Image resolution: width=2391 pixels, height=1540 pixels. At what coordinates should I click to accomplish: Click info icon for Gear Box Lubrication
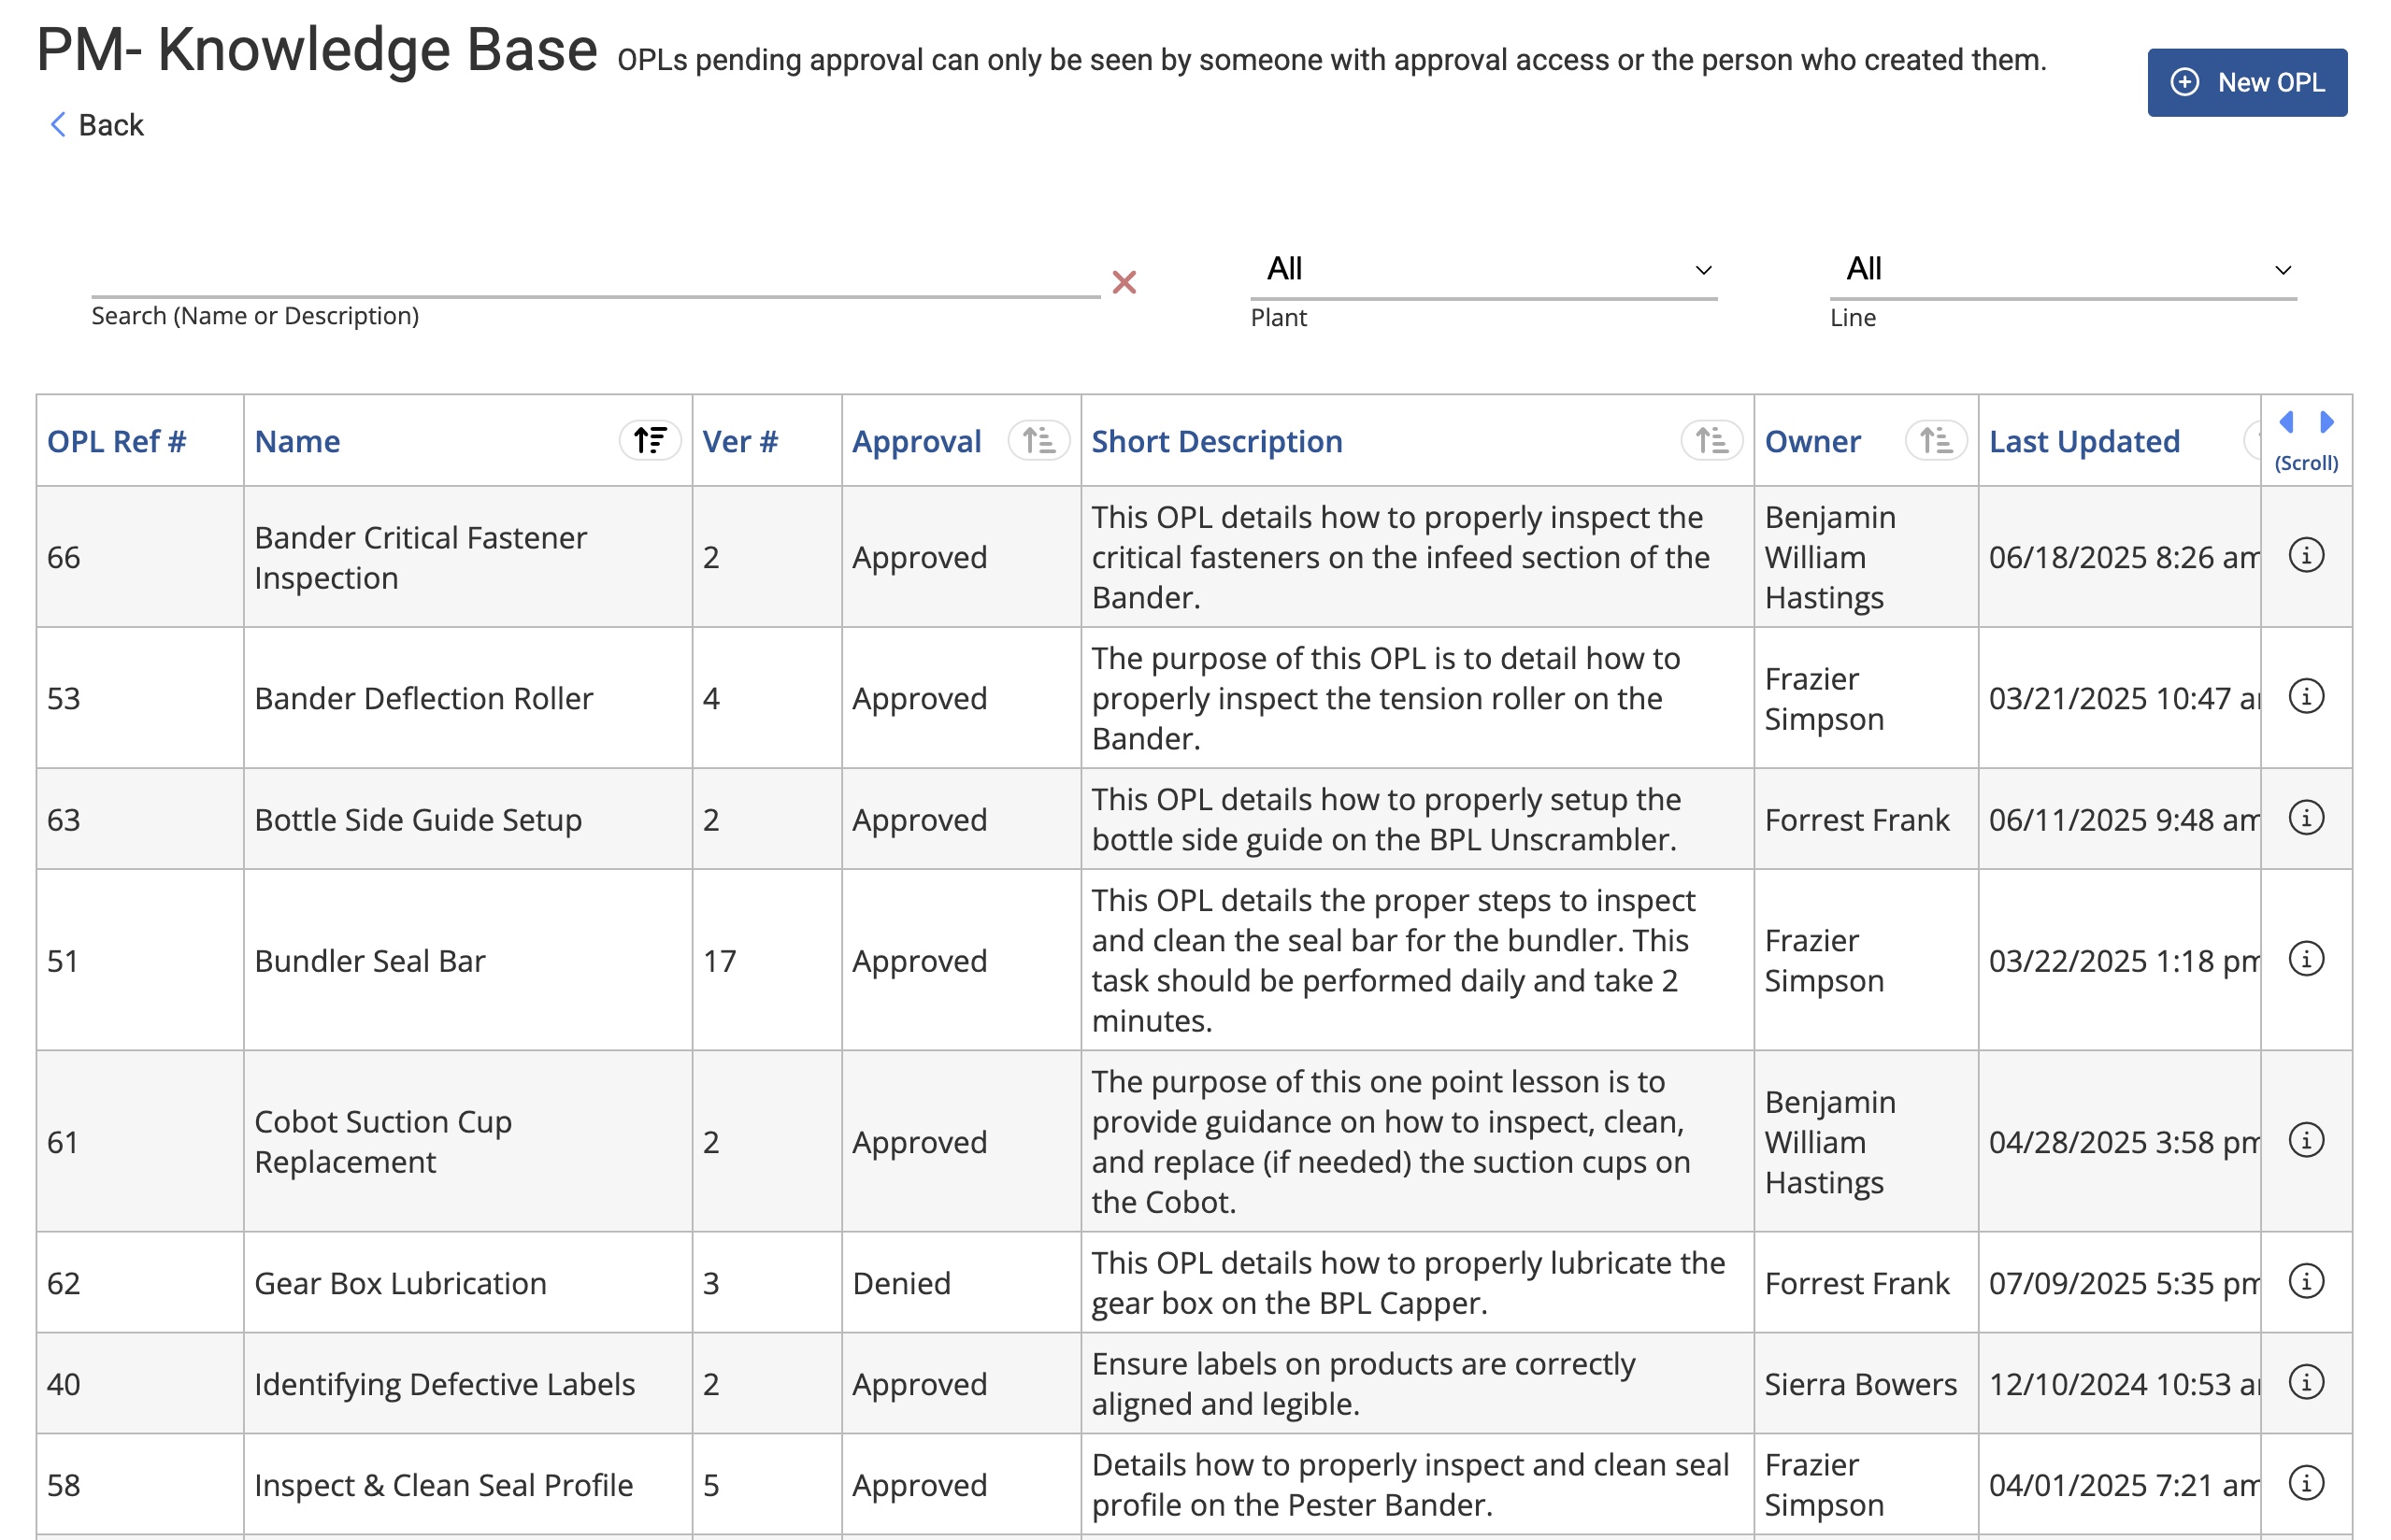[2305, 1281]
